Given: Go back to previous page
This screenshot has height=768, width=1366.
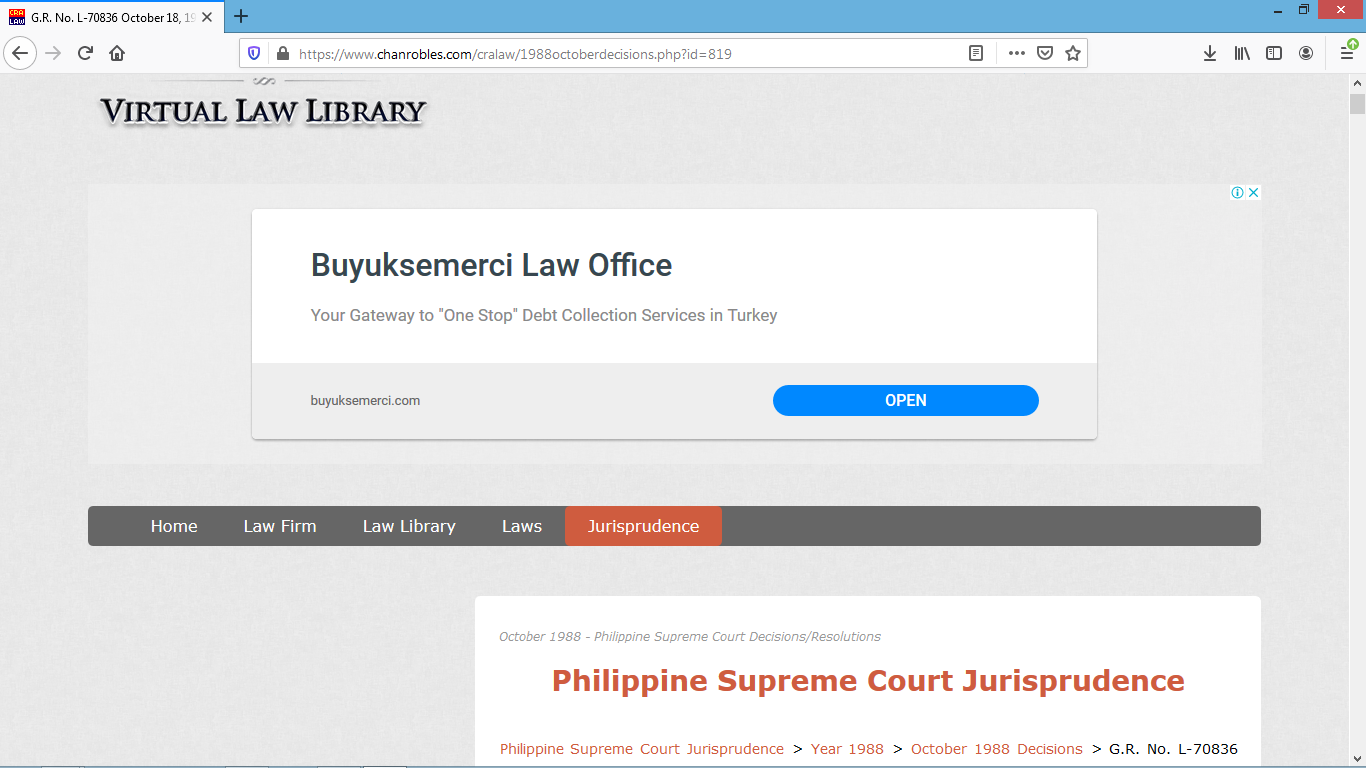Looking at the screenshot, I should pyautogui.click(x=20, y=53).
